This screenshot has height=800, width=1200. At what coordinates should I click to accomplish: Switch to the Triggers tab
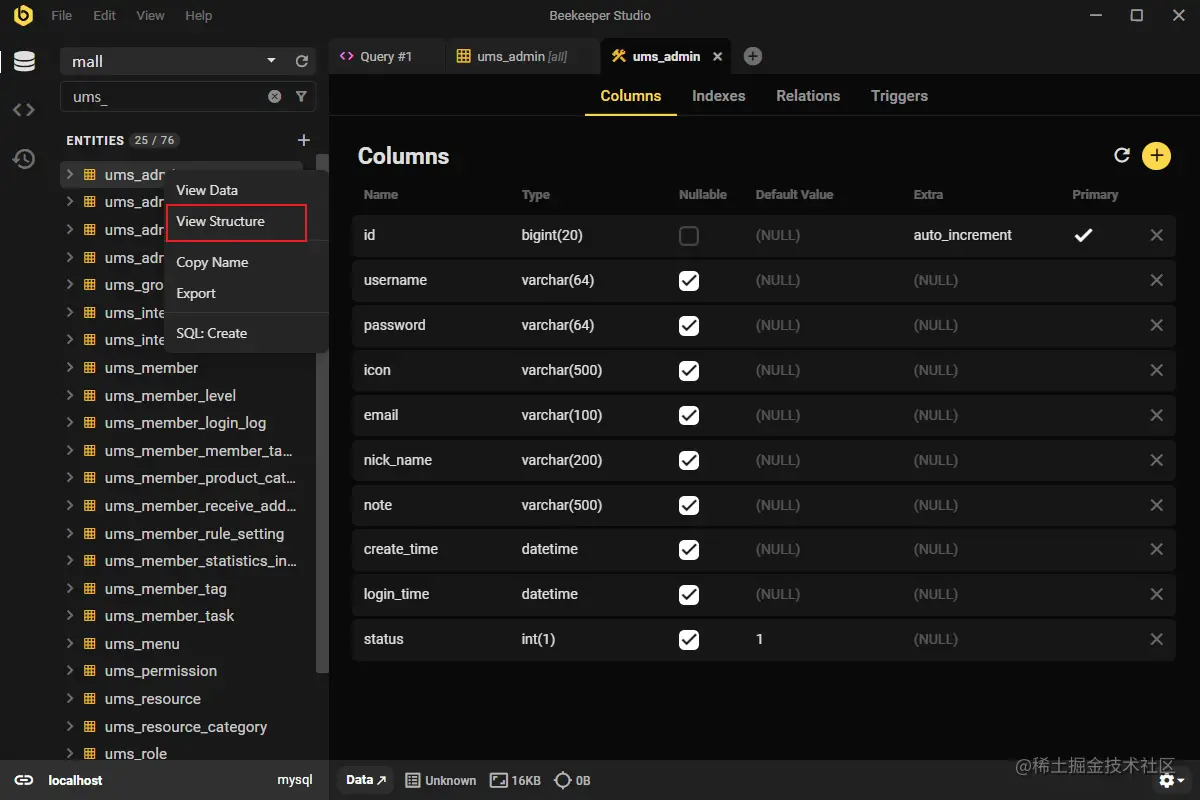pyautogui.click(x=899, y=96)
